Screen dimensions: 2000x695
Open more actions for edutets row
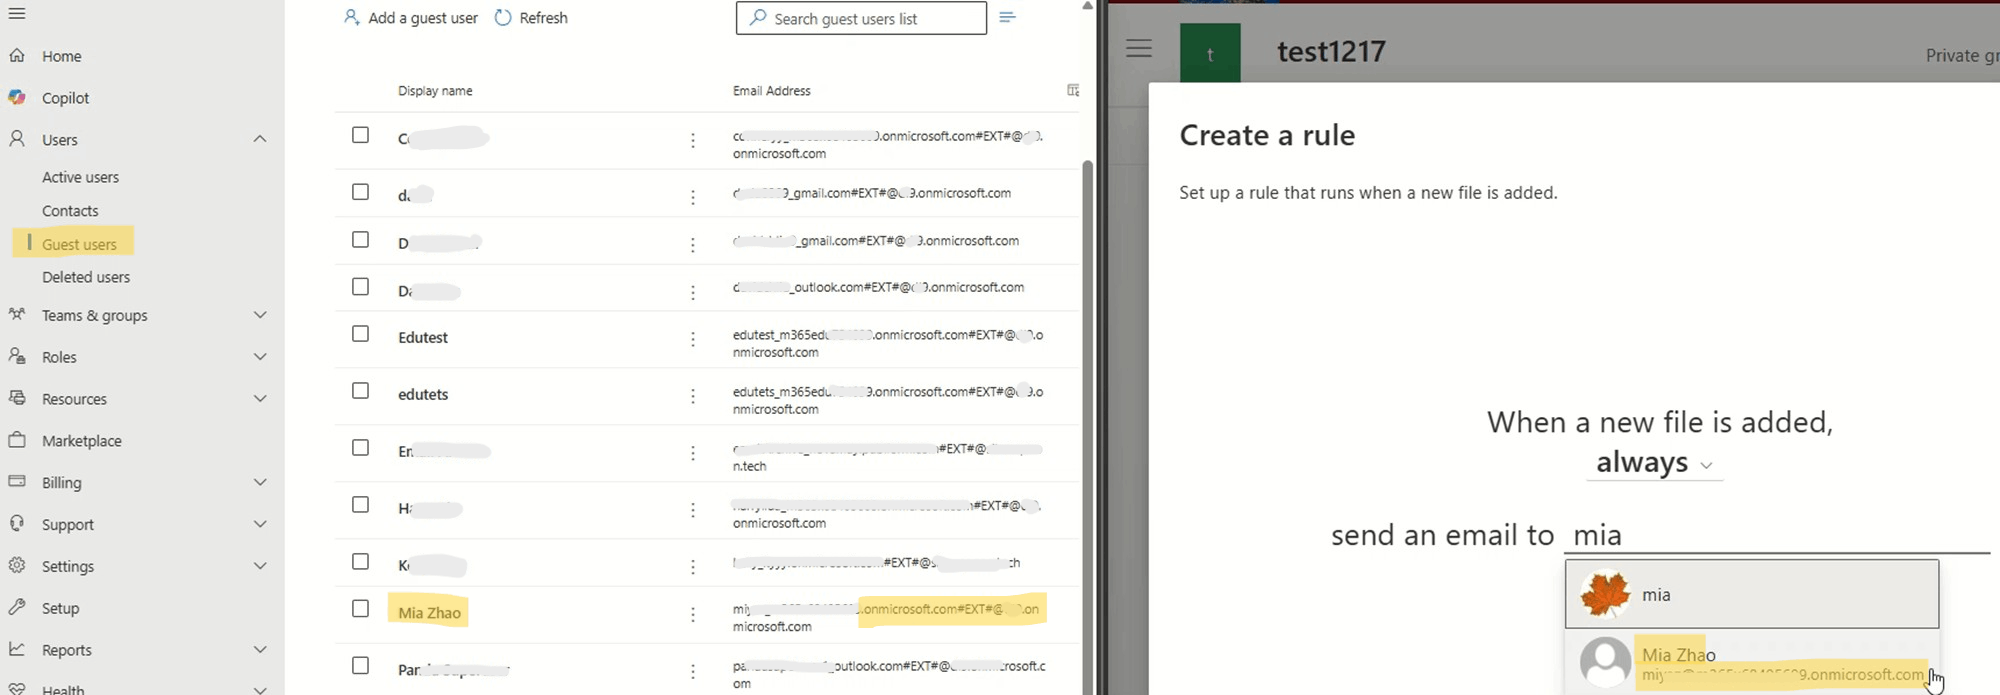click(692, 397)
